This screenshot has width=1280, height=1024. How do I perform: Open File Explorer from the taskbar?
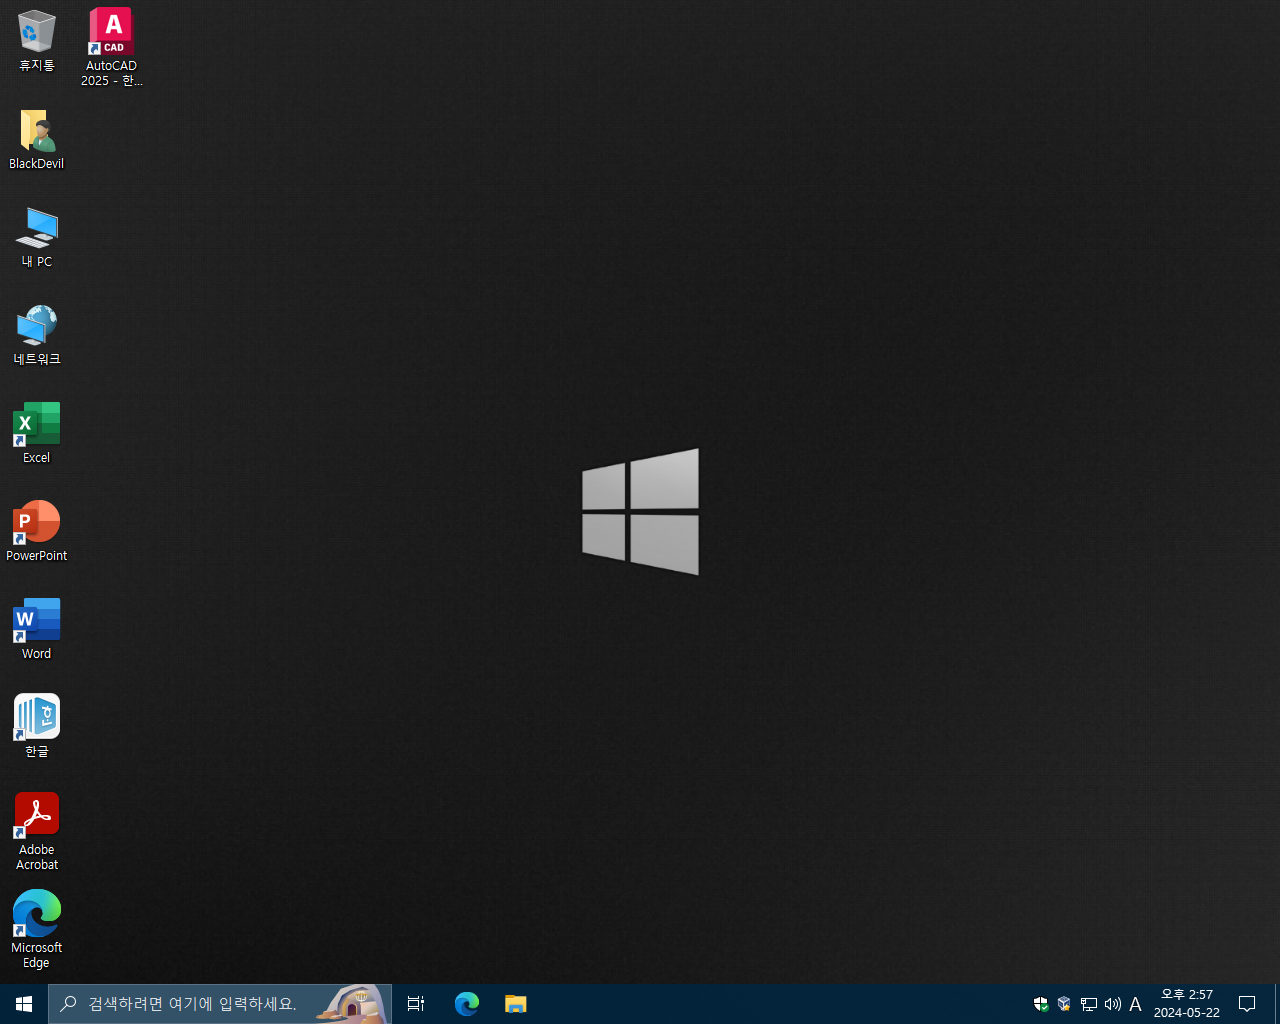click(515, 1004)
